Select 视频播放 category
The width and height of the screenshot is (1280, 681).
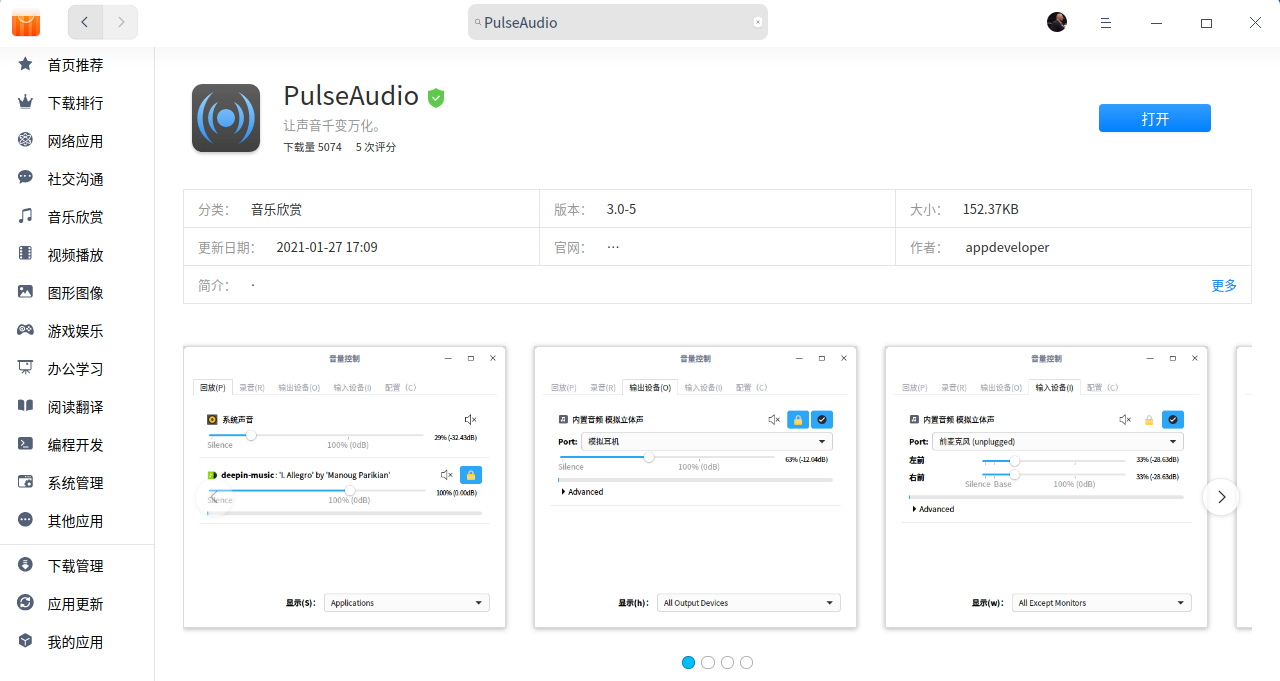77,255
